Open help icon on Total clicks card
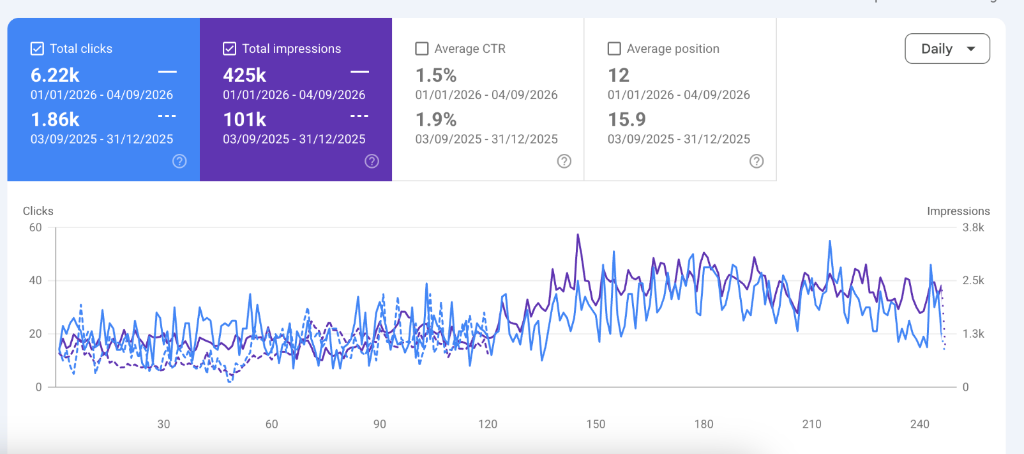The height and width of the screenshot is (454, 1024). point(180,161)
